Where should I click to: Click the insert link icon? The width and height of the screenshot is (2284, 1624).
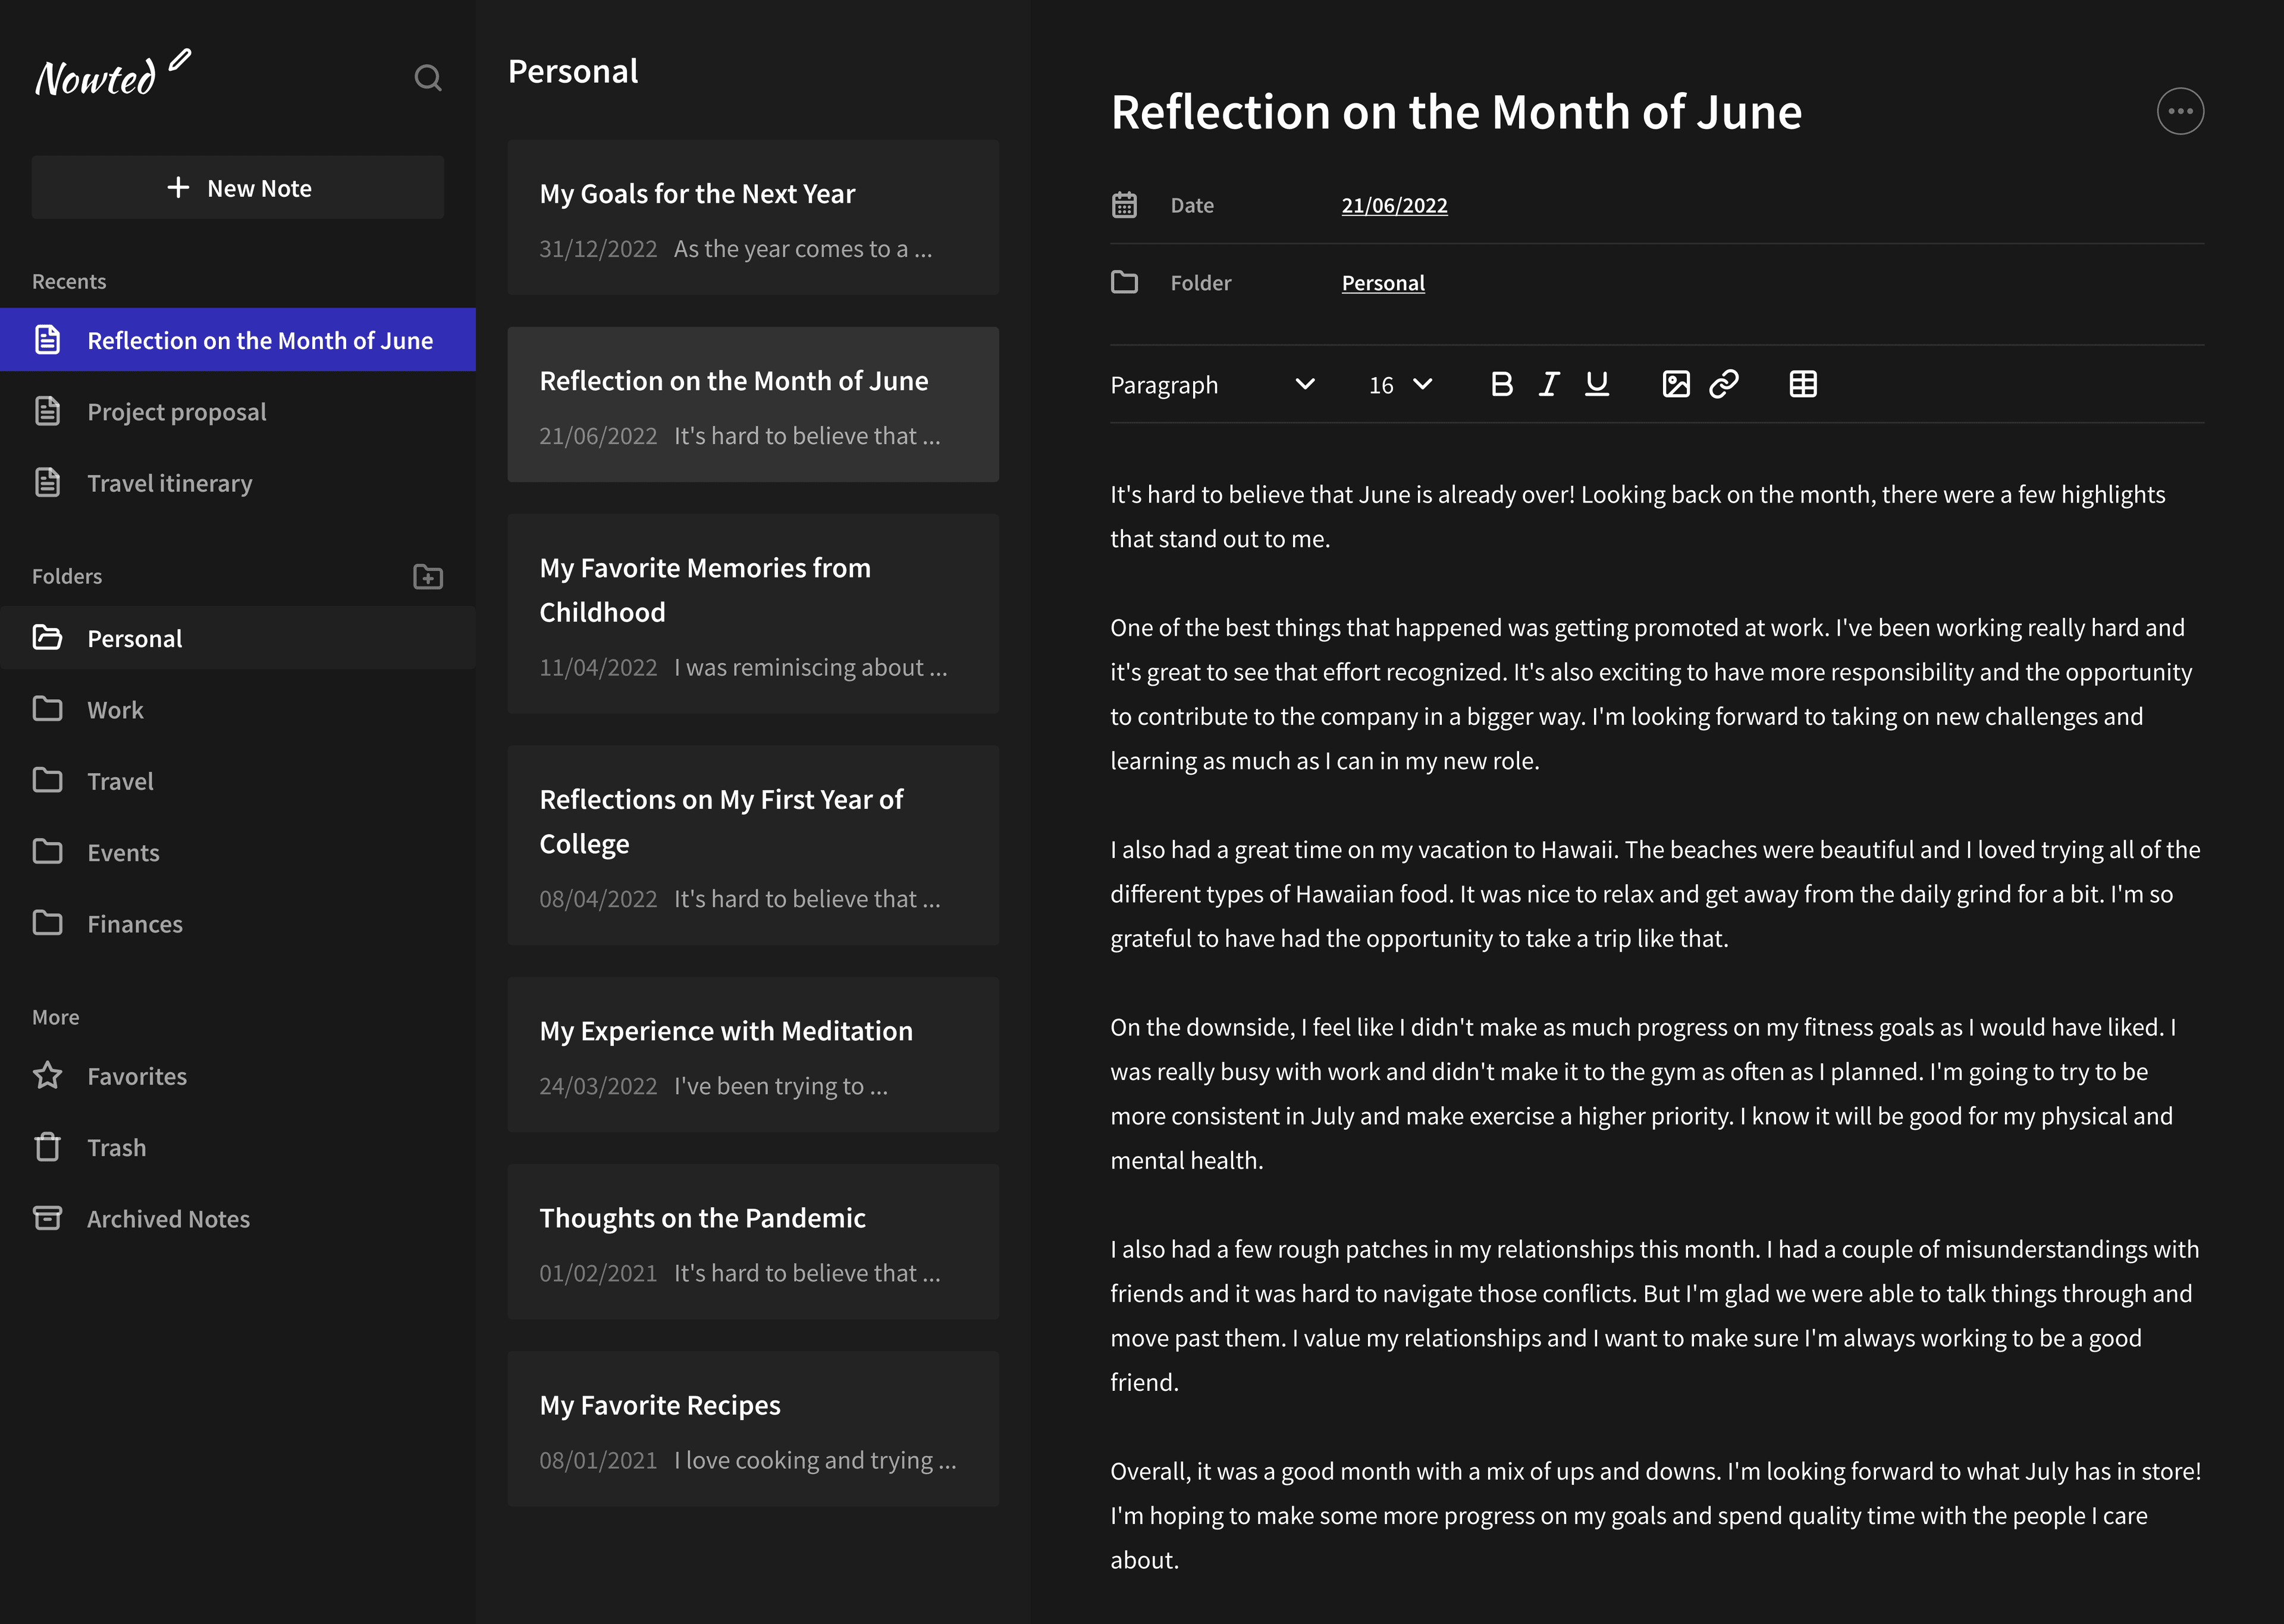(x=1724, y=384)
